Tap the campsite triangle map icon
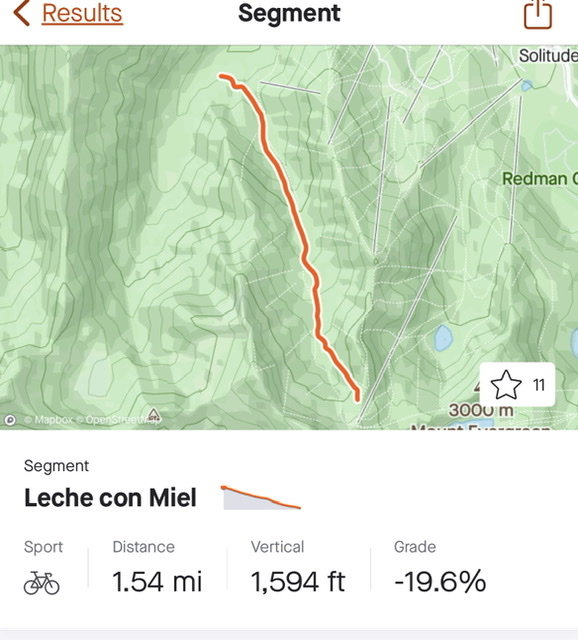Viewport: 578px width, 640px height. point(153,415)
